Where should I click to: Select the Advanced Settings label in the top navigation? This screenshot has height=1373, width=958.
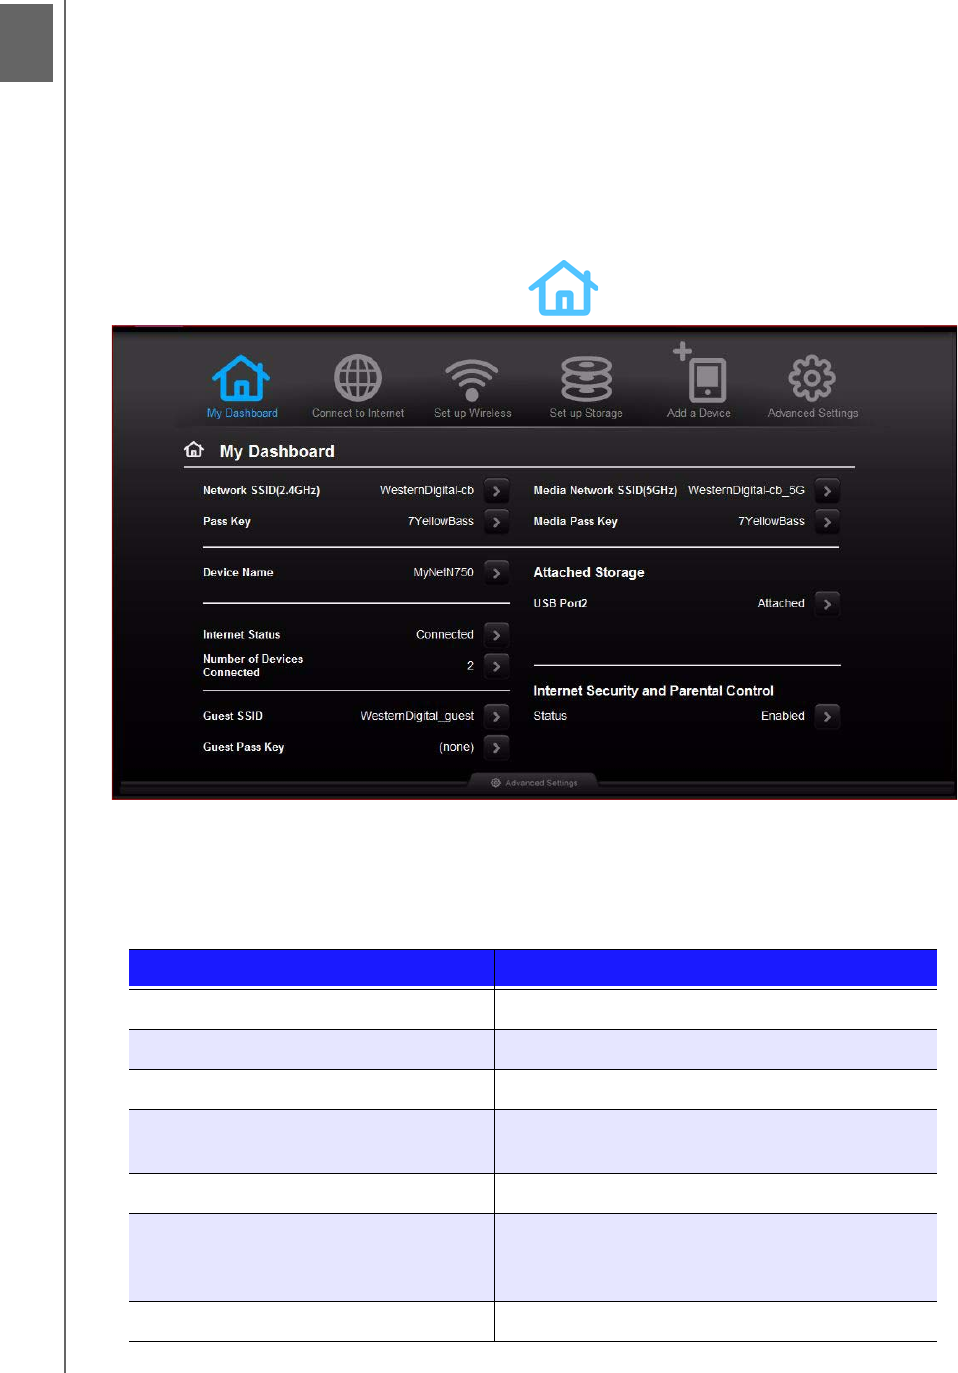point(813,413)
